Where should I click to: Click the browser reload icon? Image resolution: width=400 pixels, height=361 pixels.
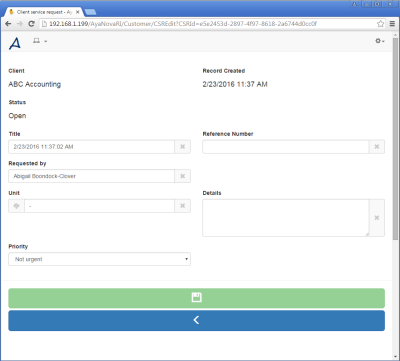coord(31,24)
